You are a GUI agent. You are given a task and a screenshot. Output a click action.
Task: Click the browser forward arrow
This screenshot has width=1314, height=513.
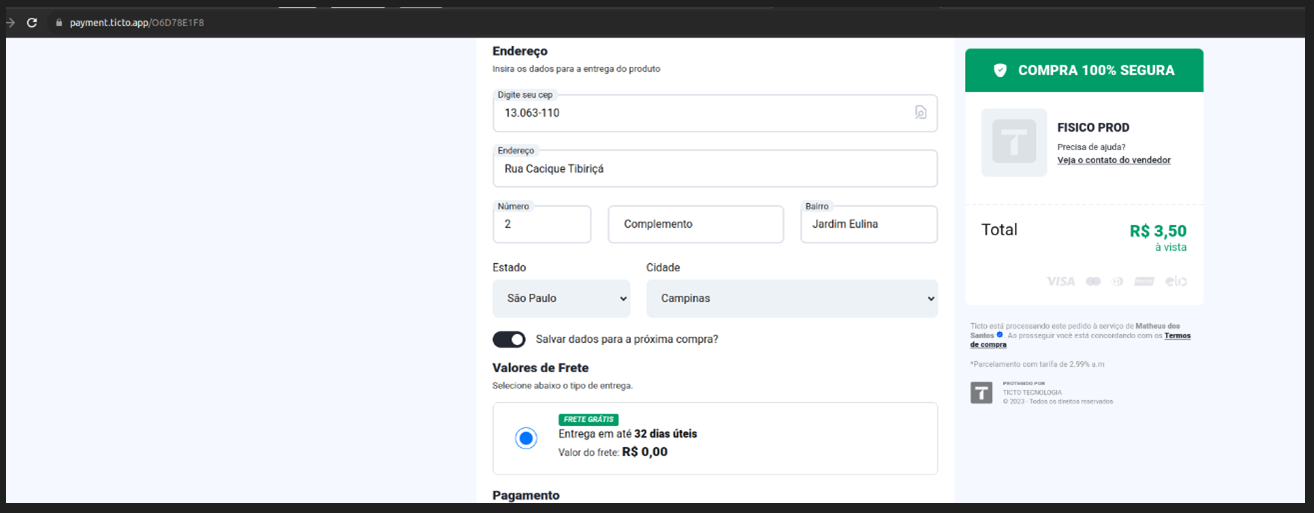click(x=10, y=22)
